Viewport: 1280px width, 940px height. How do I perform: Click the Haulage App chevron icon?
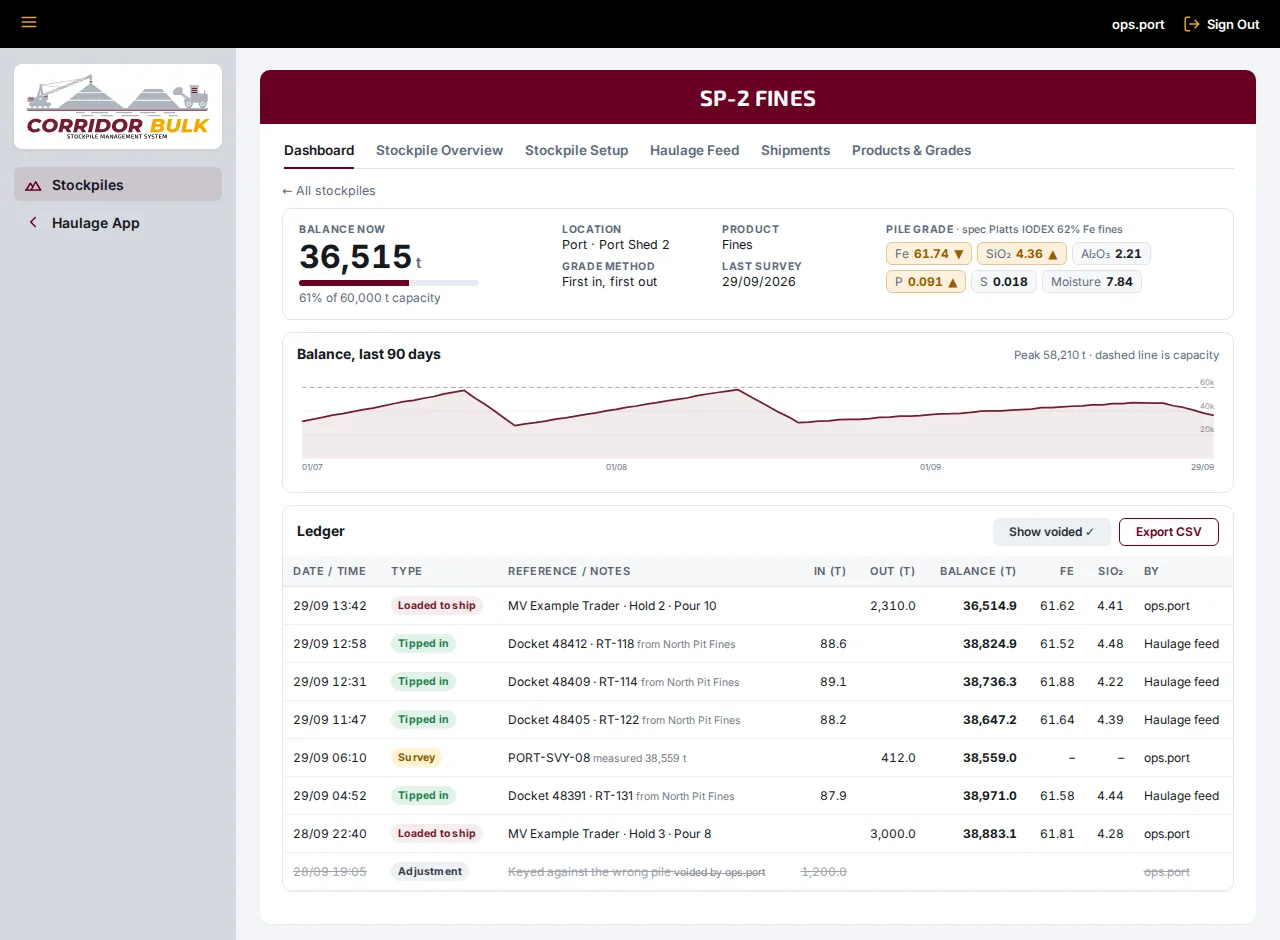point(33,223)
